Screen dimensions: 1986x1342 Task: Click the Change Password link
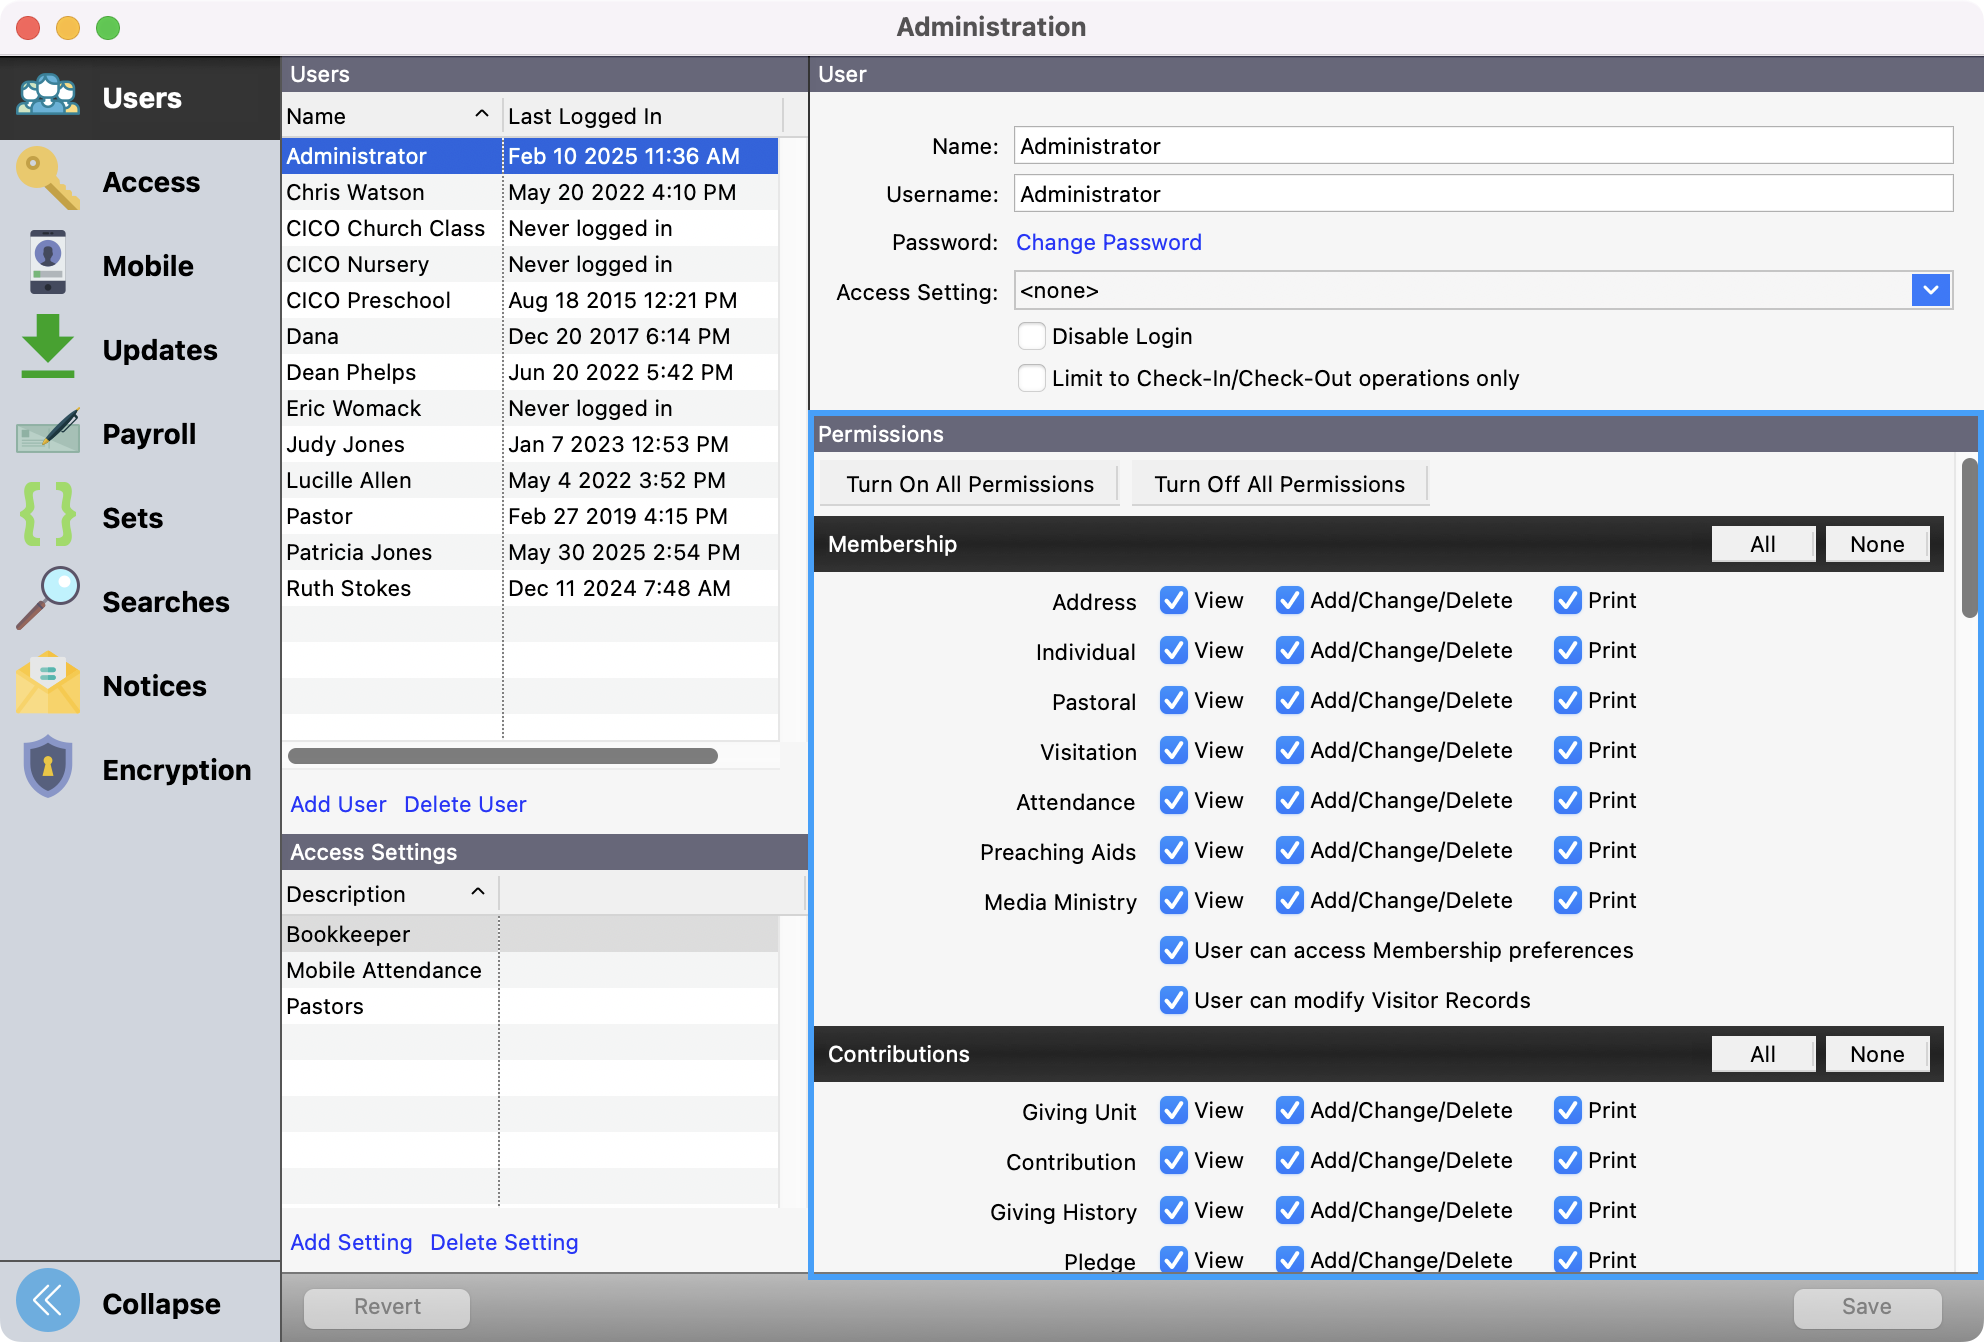pyautogui.click(x=1108, y=242)
